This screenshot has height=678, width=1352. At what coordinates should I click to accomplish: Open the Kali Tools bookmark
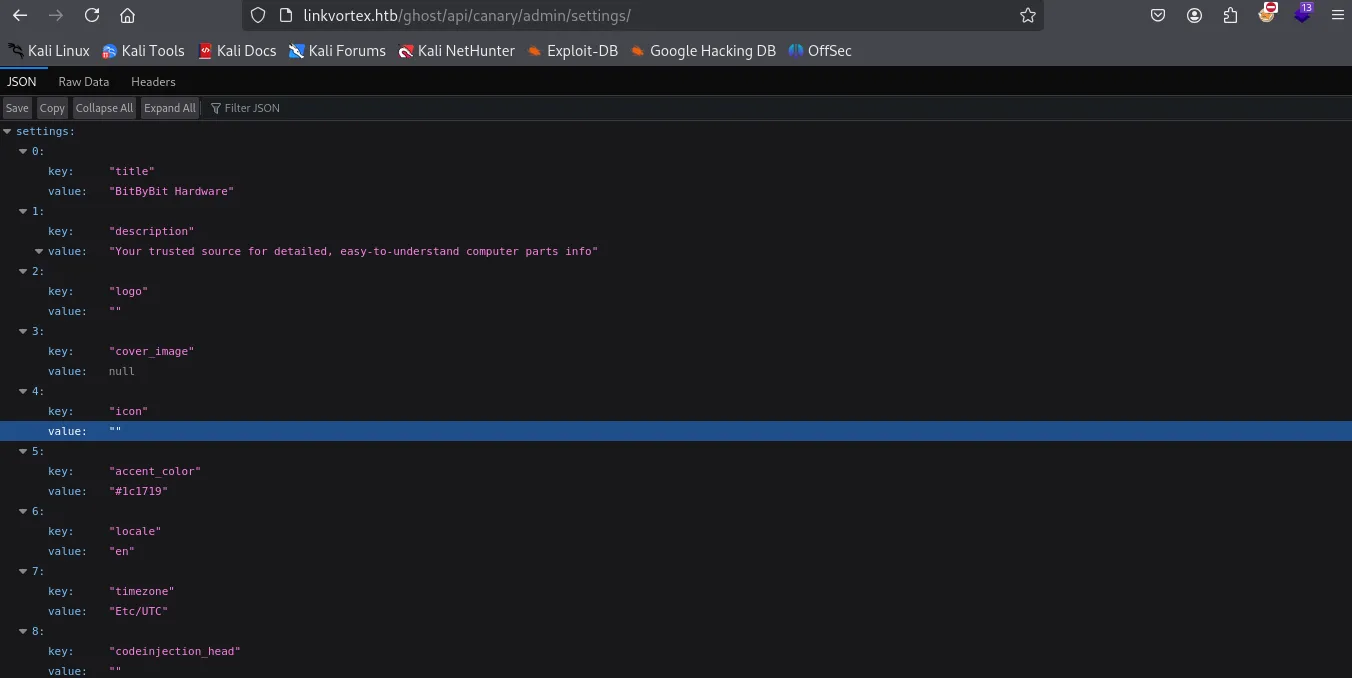(x=143, y=50)
